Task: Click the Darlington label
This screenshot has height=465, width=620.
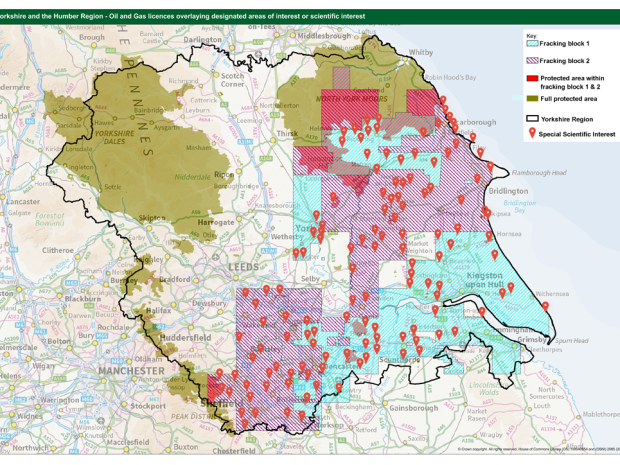Action: 202,40
